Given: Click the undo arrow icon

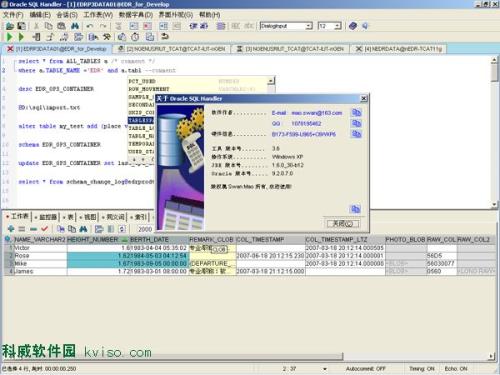Looking at the screenshot, I should click(x=90, y=26).
